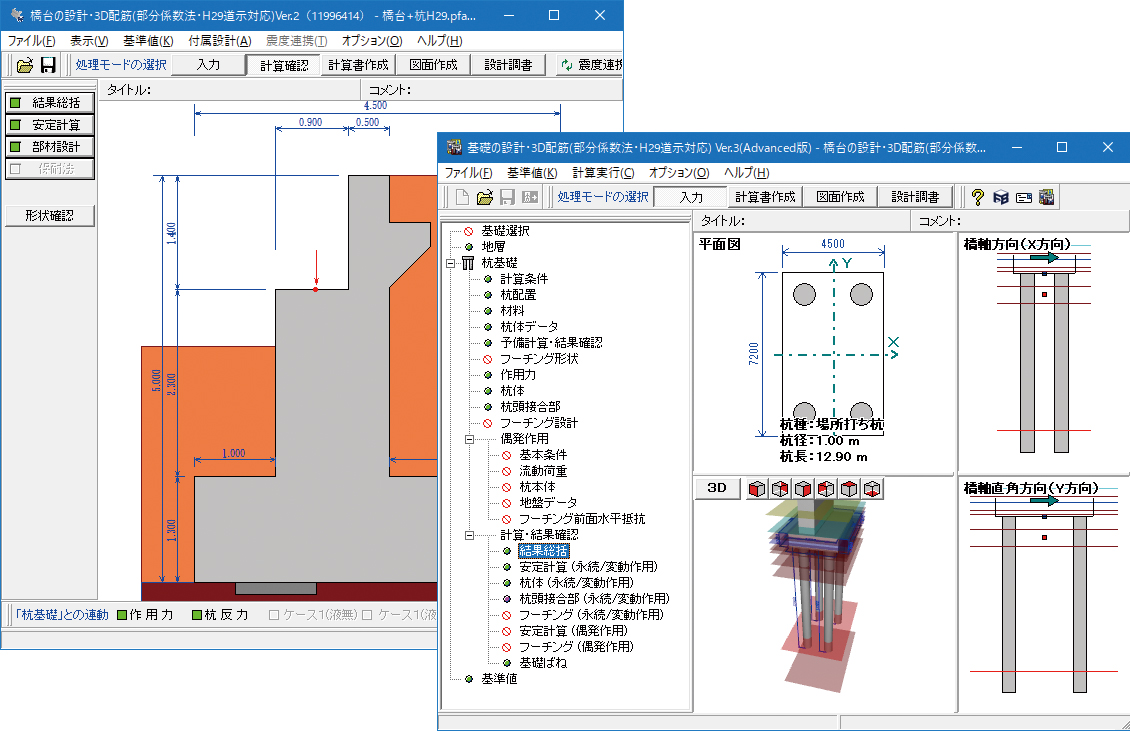1130x731 pixels.
Task: Select 予備計算・結果確認 in the tree
Action: click(x=551, y=342)
